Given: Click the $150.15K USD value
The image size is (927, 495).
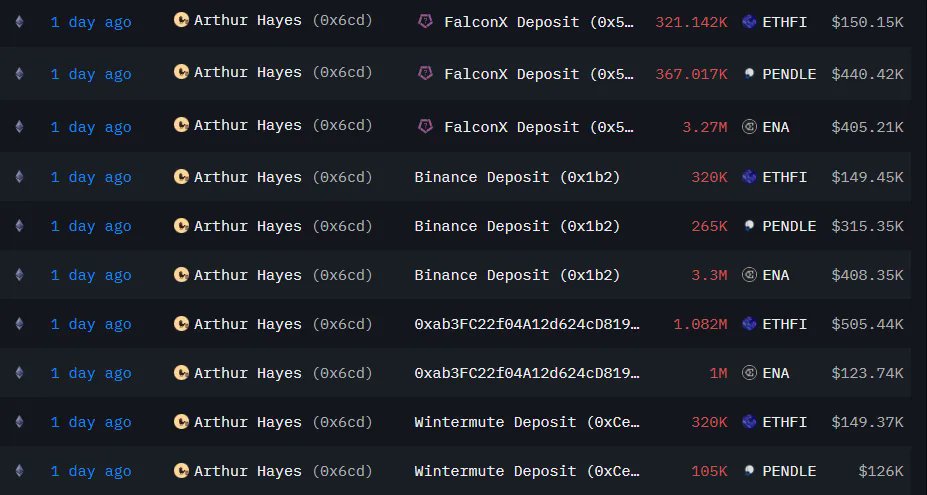Looking at the screenshot, I should pyautogui.click(x=867, y=22).
